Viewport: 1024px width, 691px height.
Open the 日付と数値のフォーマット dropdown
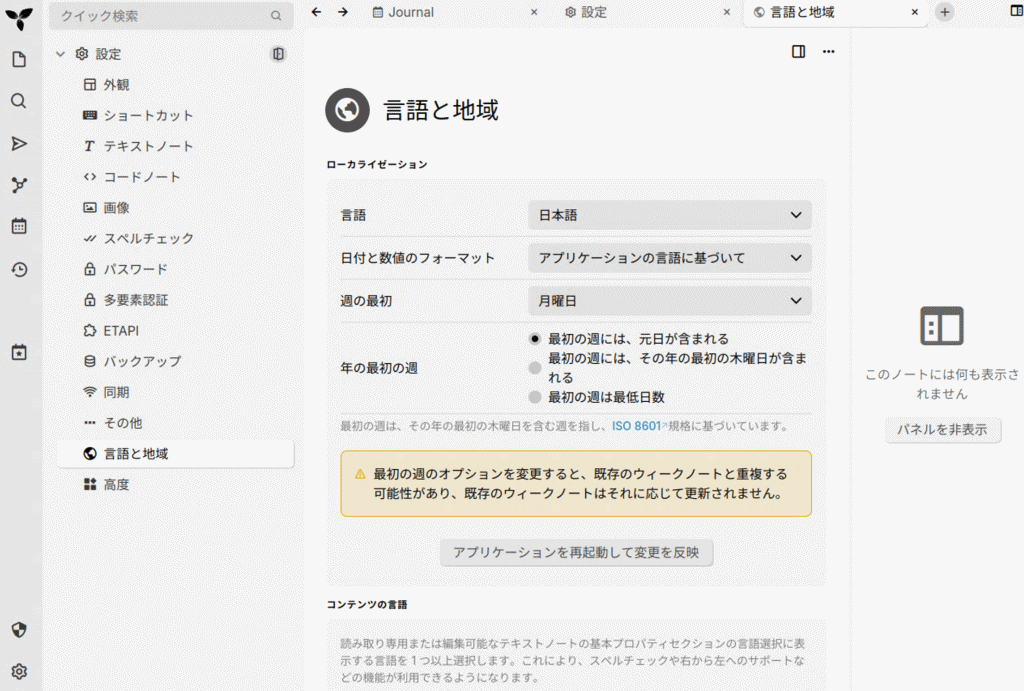pyautogui.click(x=669, y=258)
